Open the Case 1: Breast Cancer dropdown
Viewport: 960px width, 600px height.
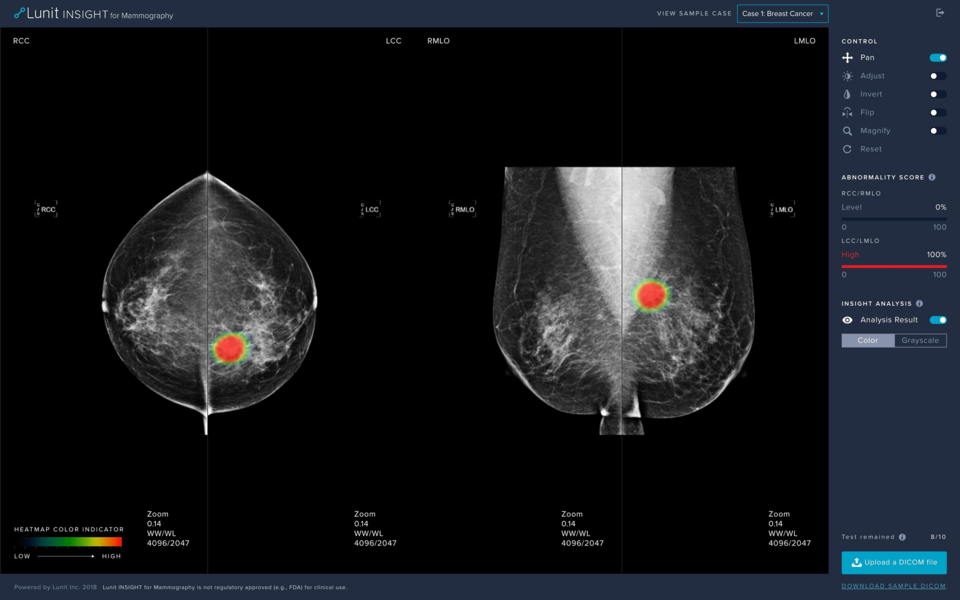pyautogui.click(x=782, y=14)
